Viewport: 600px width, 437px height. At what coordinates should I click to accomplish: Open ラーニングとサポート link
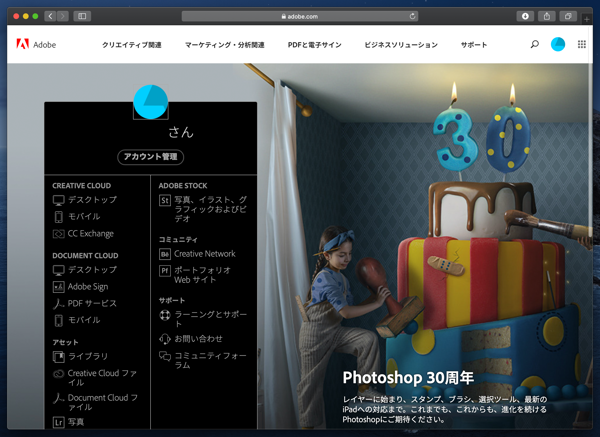[x=211, y=319]
